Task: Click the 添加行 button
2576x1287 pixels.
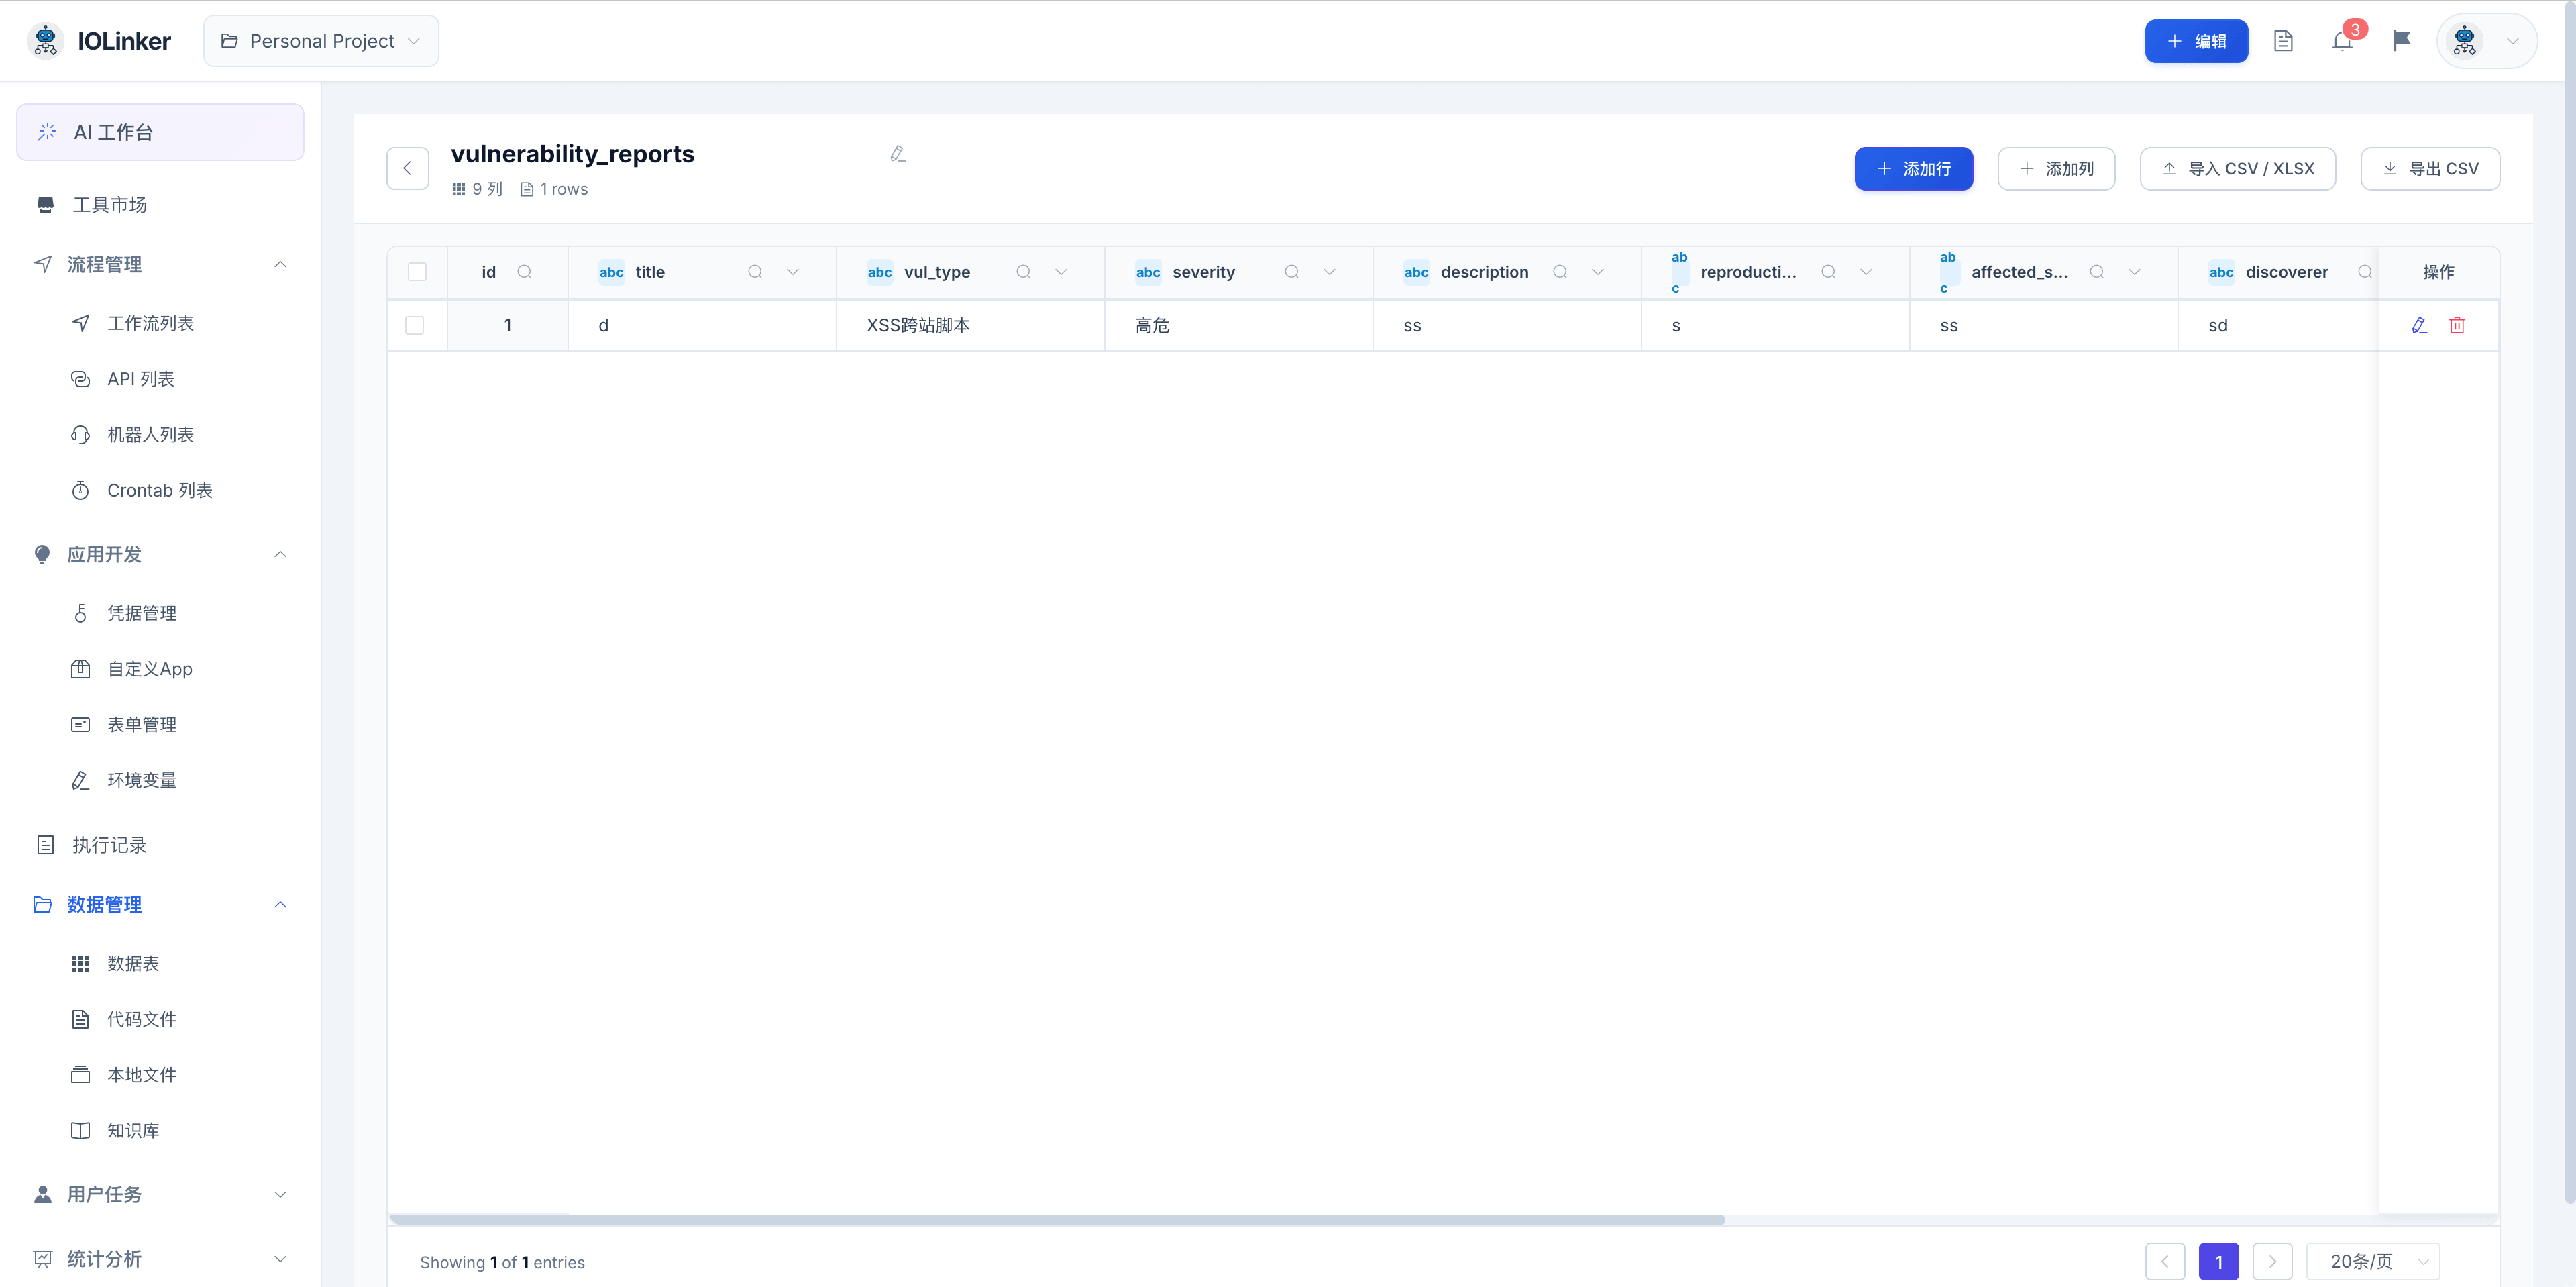Action: point(1913,168)
